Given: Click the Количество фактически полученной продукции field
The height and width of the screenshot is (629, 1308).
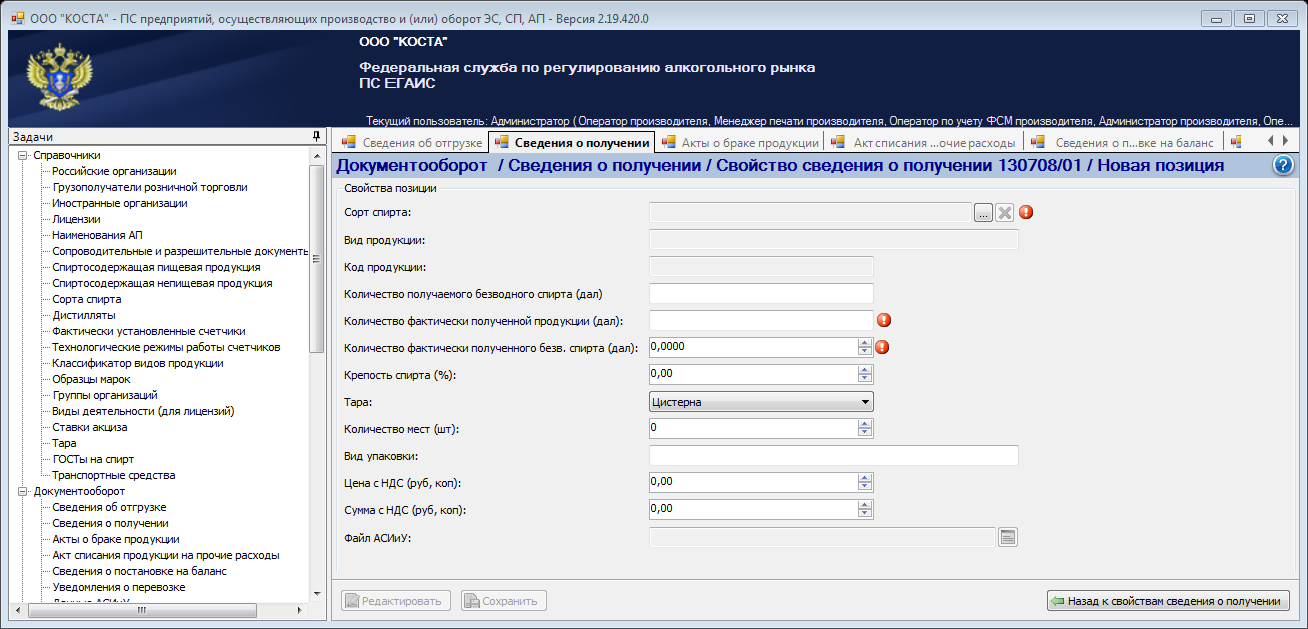Looking at the screenshot, I should [761, 320].
